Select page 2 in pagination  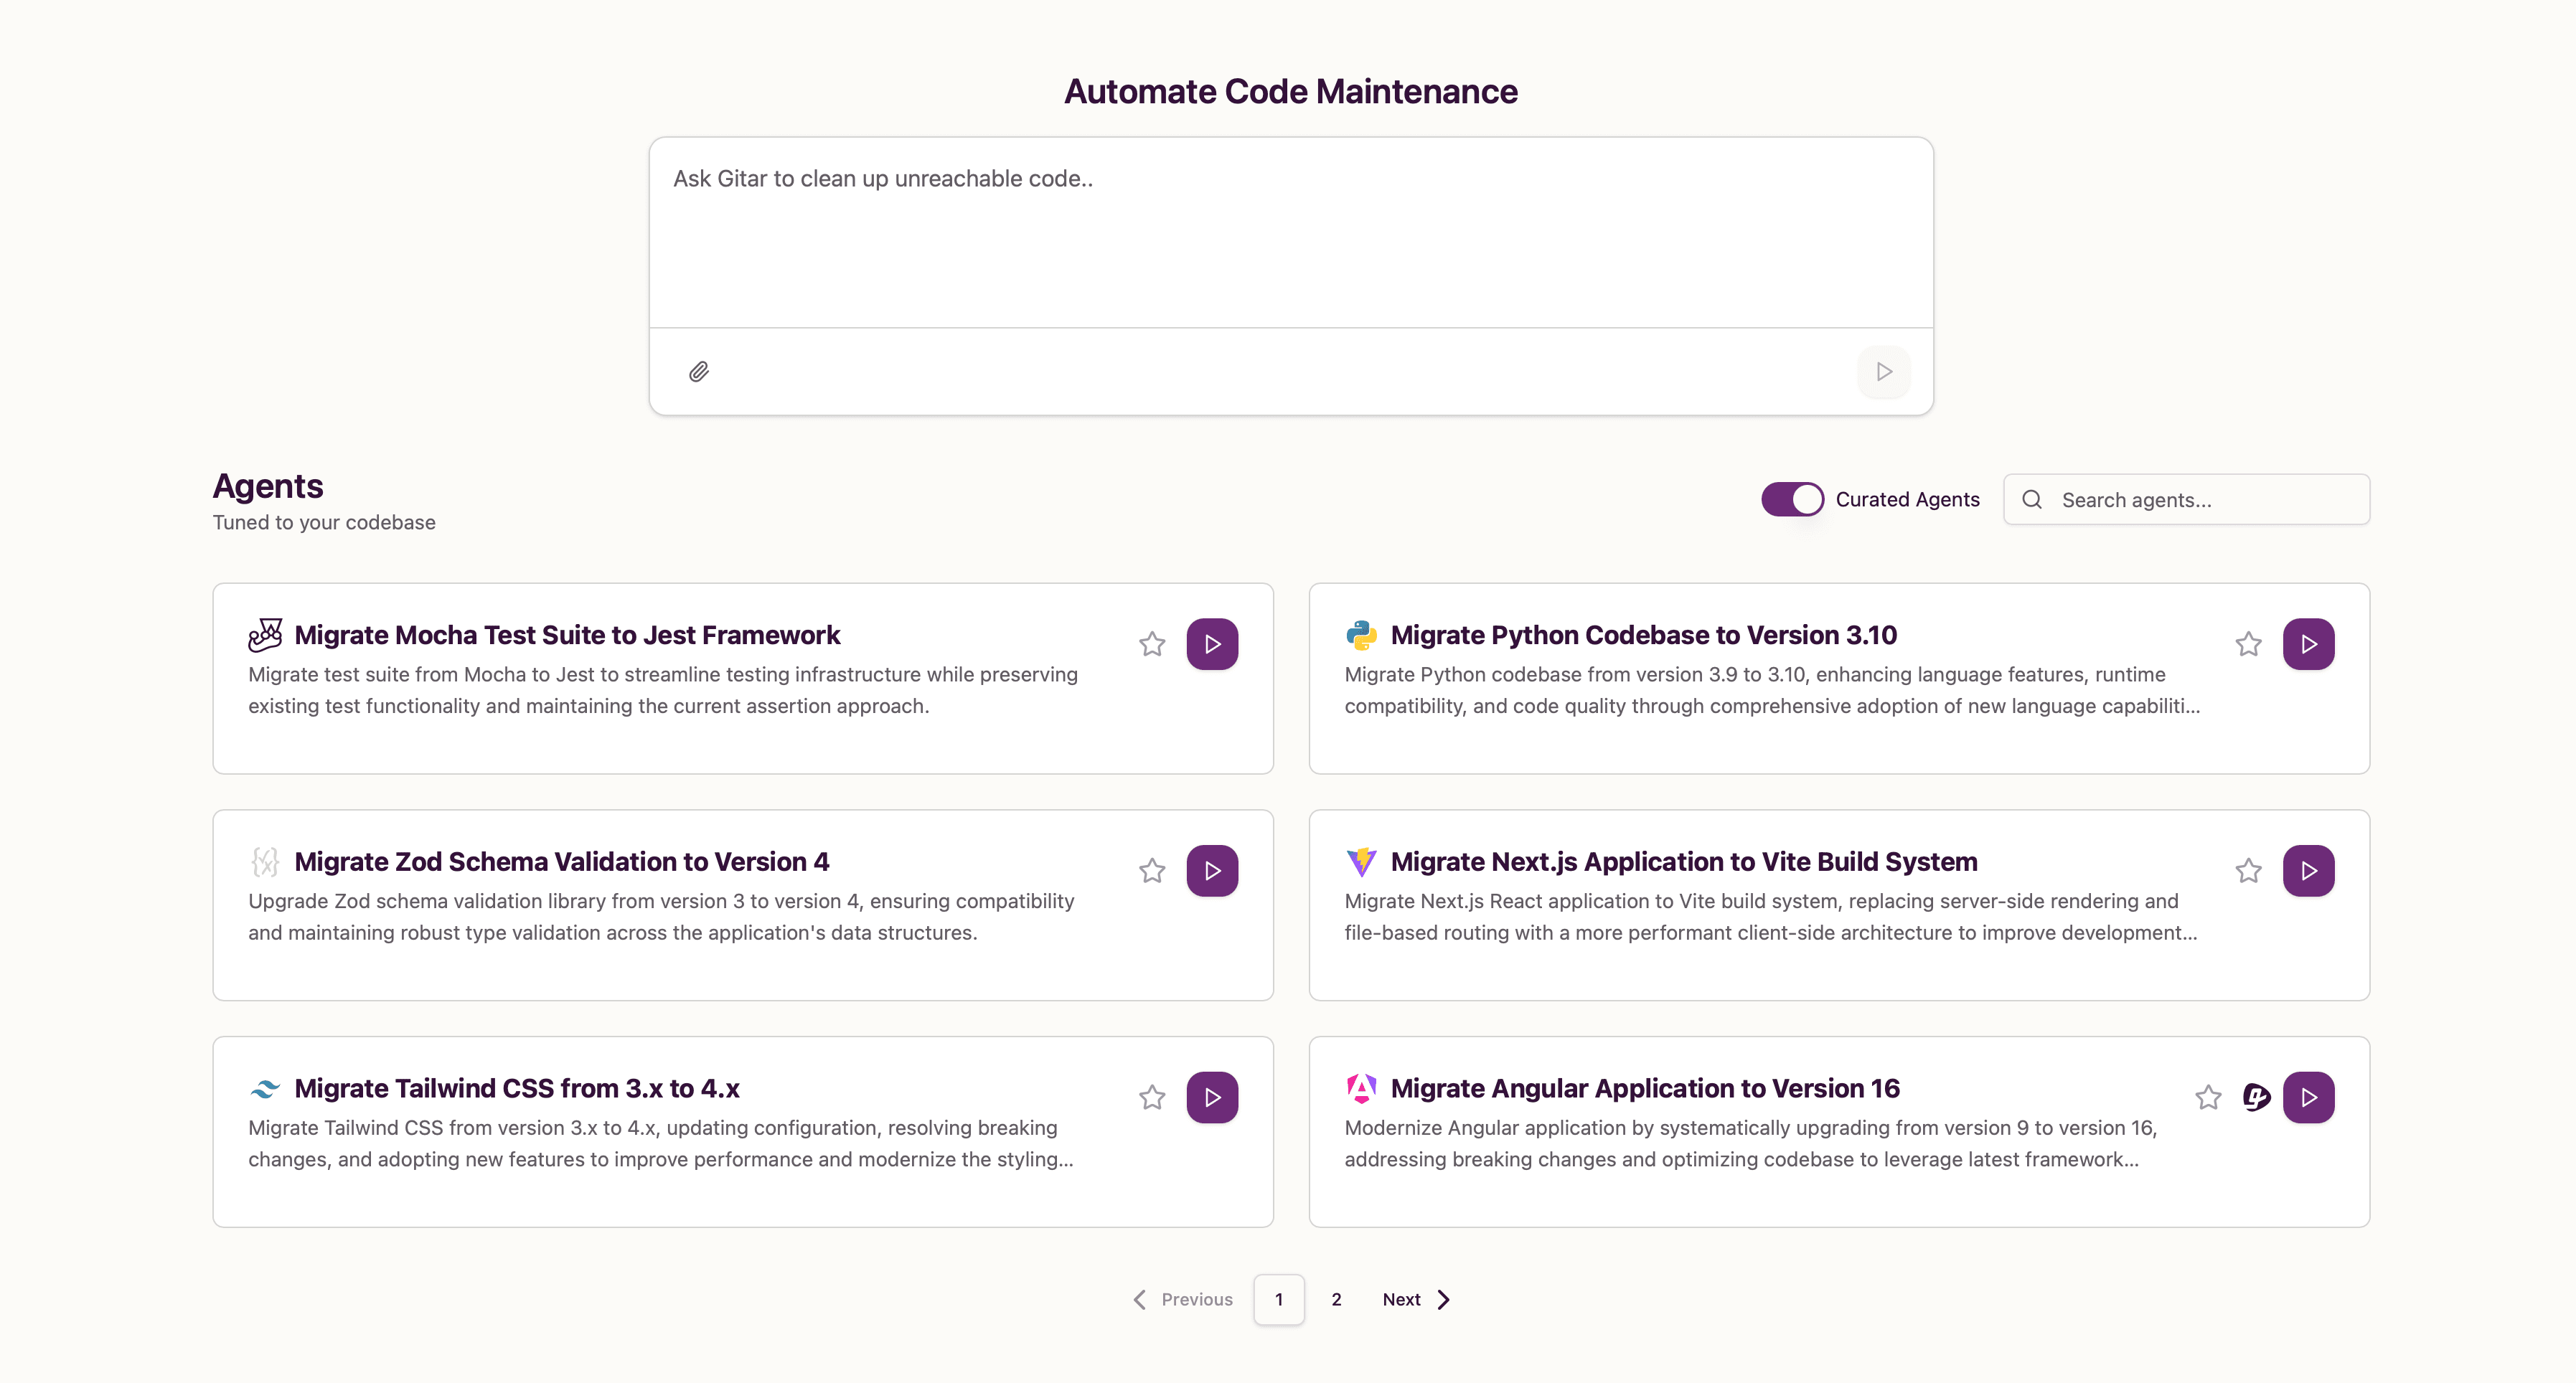1336,1299
